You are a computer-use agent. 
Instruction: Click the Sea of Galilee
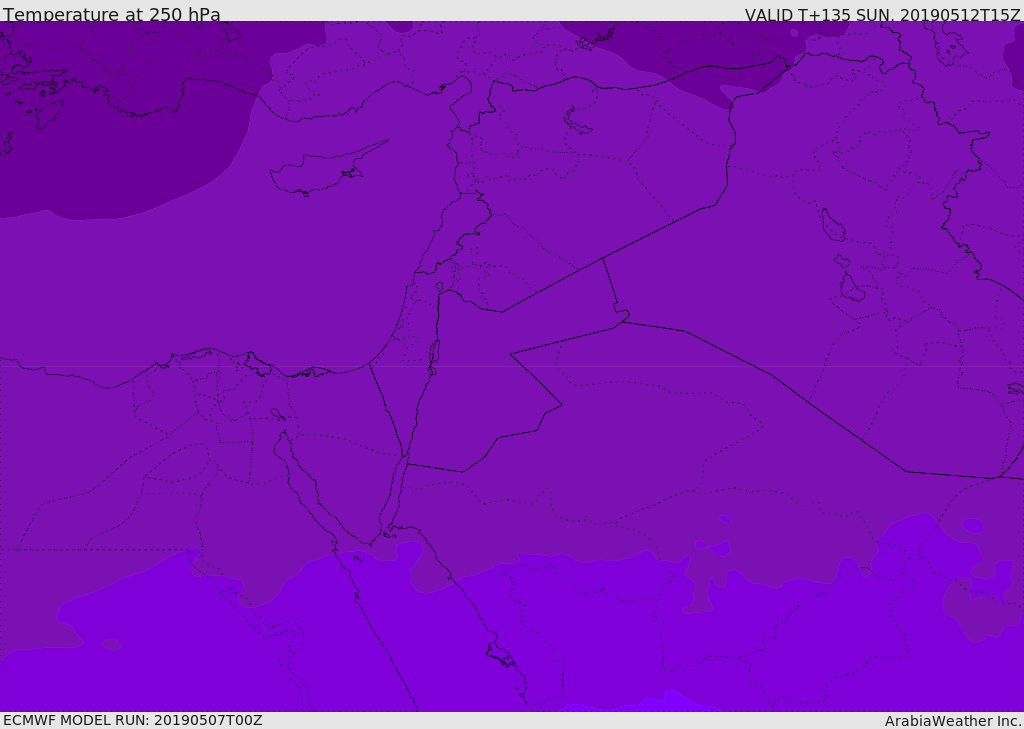440,287
